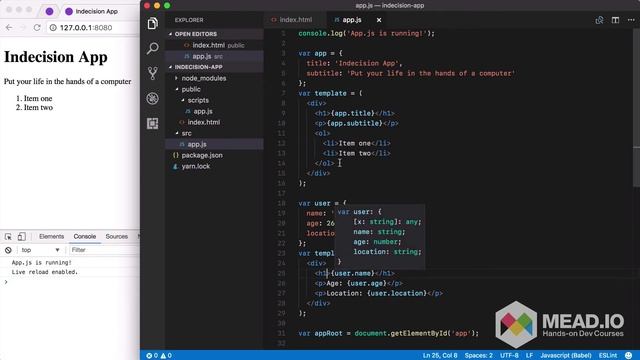This screenshot has height=360, width=640.
Task: Click 'App.js is running!' console message
Action: pos(42,262)
